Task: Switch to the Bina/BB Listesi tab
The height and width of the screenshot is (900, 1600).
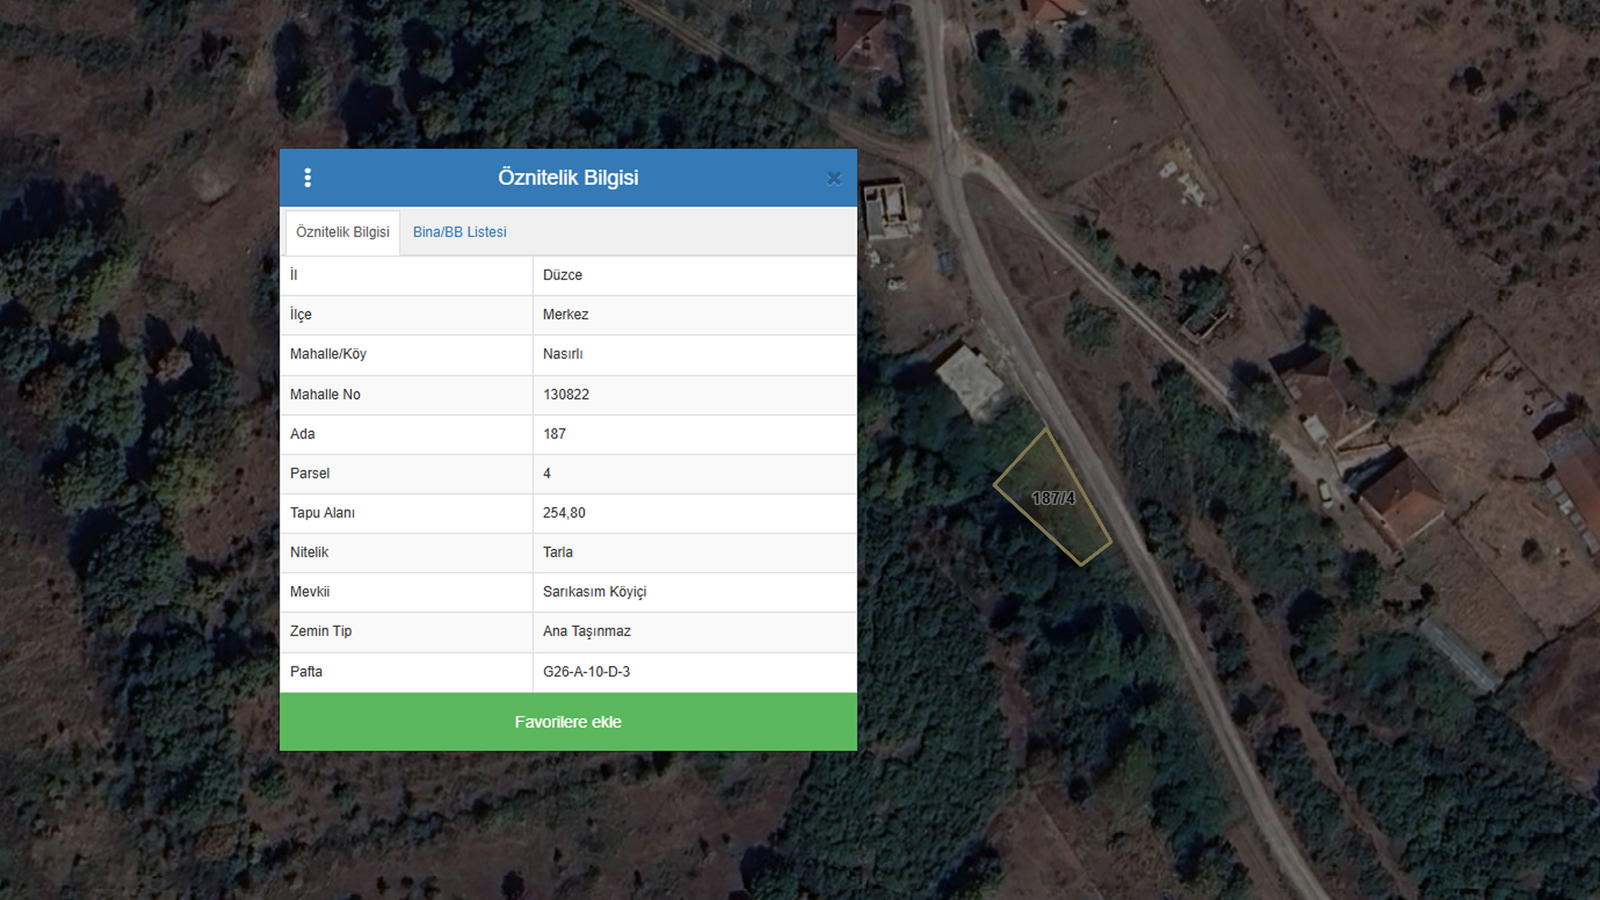Action: (459, 232)
